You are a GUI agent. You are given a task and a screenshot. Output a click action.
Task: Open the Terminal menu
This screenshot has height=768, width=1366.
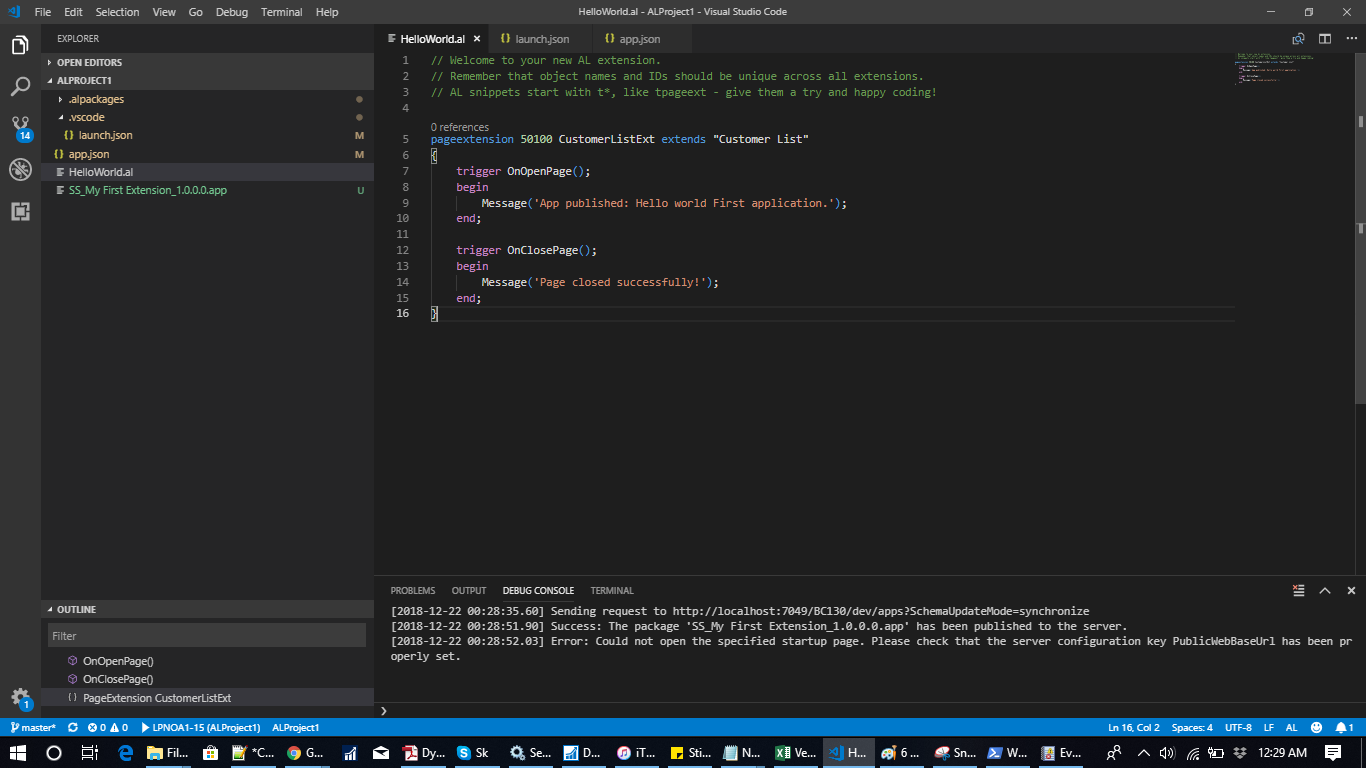tap(281, 12)
